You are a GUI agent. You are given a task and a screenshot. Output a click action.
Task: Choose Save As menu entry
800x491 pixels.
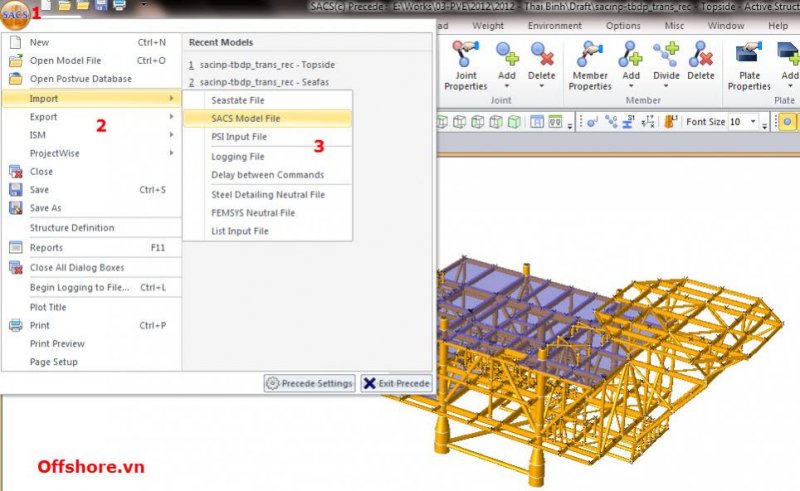click(92, 208)
